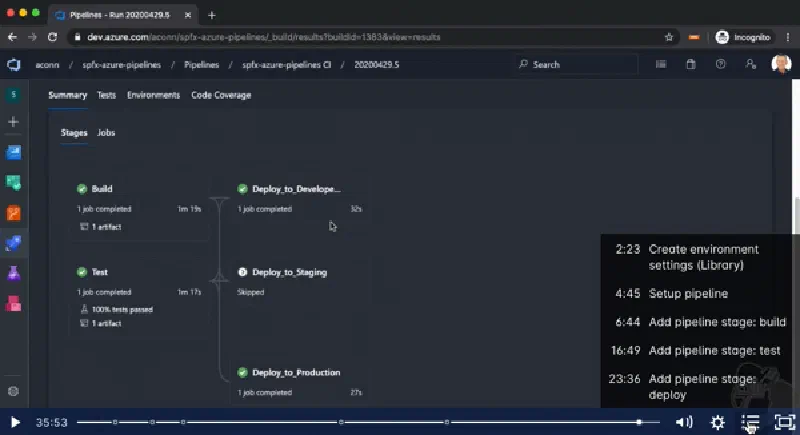Image resolution: width=800 pixels, height=435 pixels.
Task: Select the 'Pipelines - Run 20200429.5' browser tab
Action: click(120, 15)
